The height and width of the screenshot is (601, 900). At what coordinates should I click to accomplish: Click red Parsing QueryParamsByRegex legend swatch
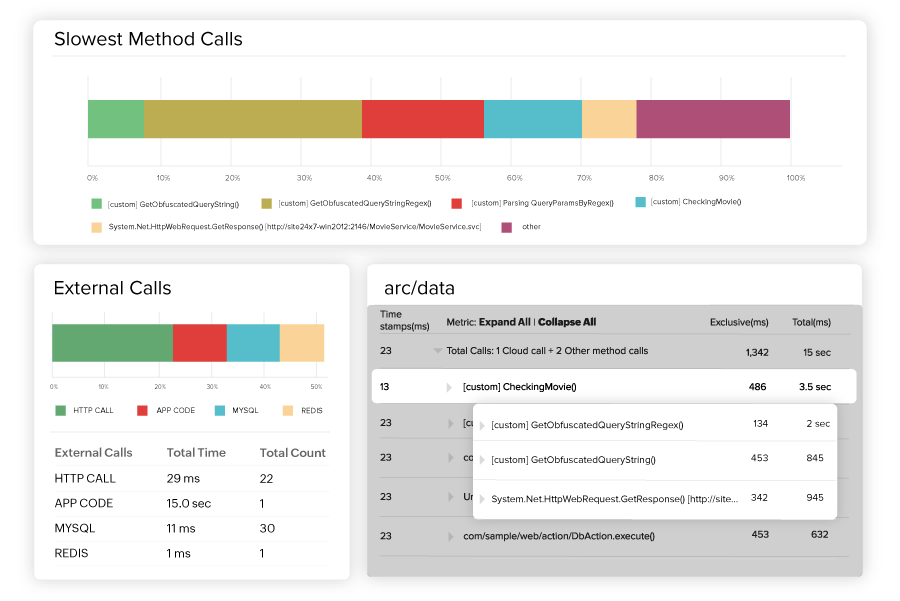tap(457, 204)
